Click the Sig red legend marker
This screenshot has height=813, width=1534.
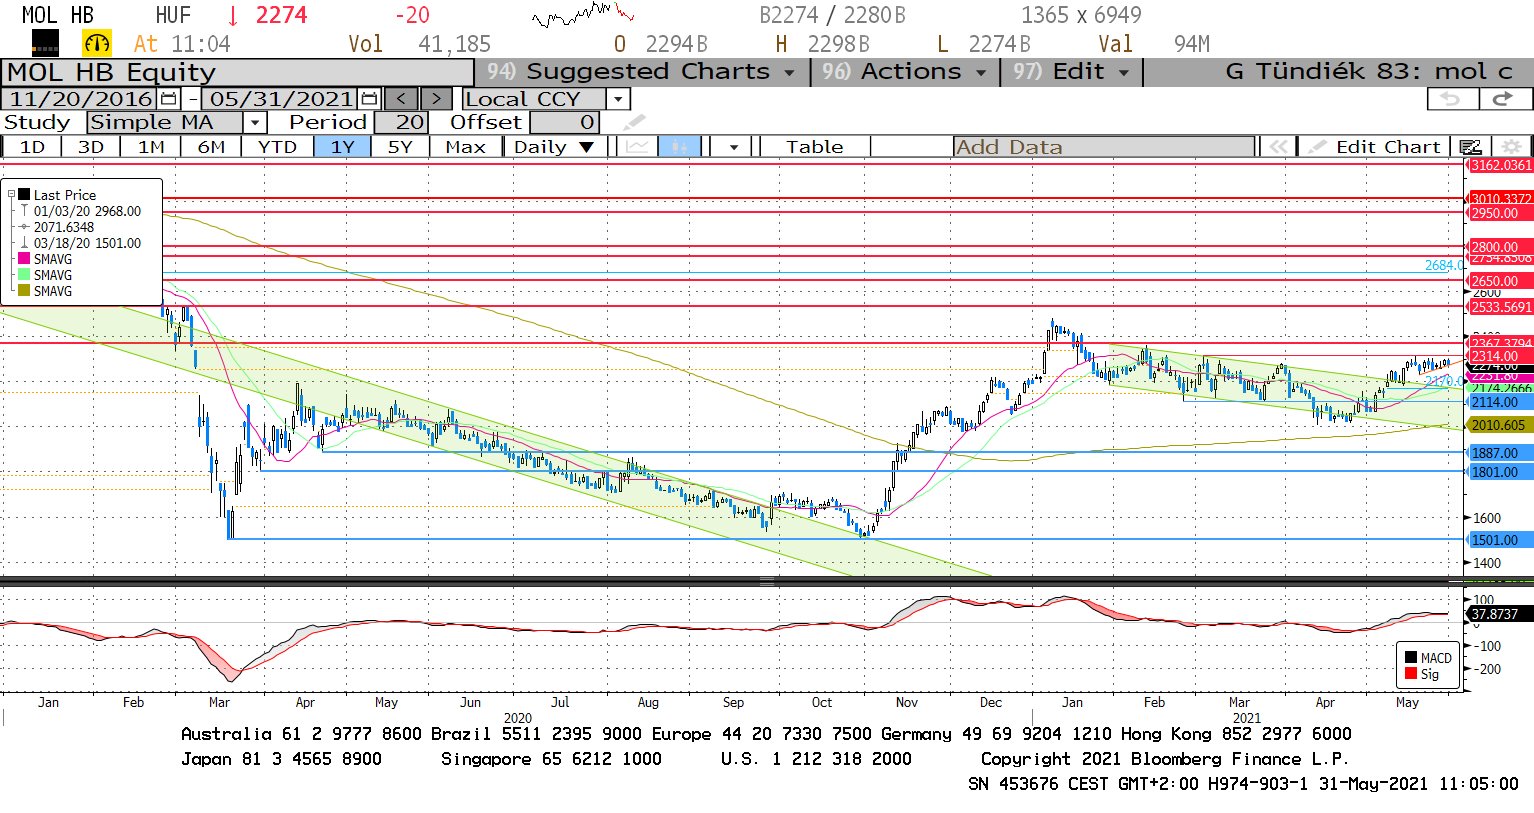1411,674
